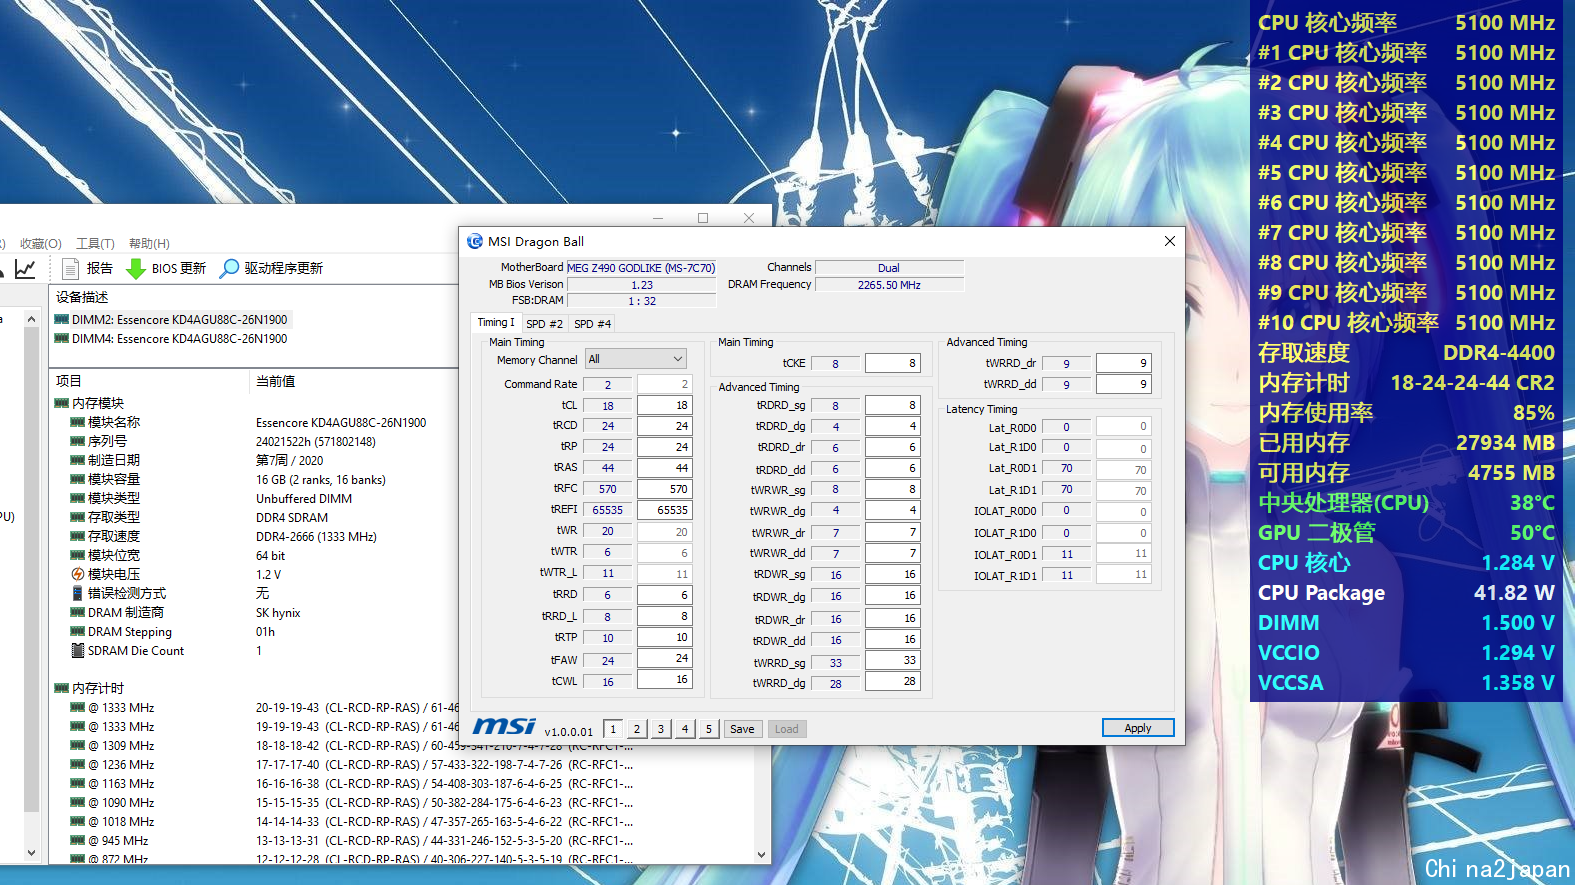1575x885 pixels.
Task: Click profile button 3
Action: point(661,729)
